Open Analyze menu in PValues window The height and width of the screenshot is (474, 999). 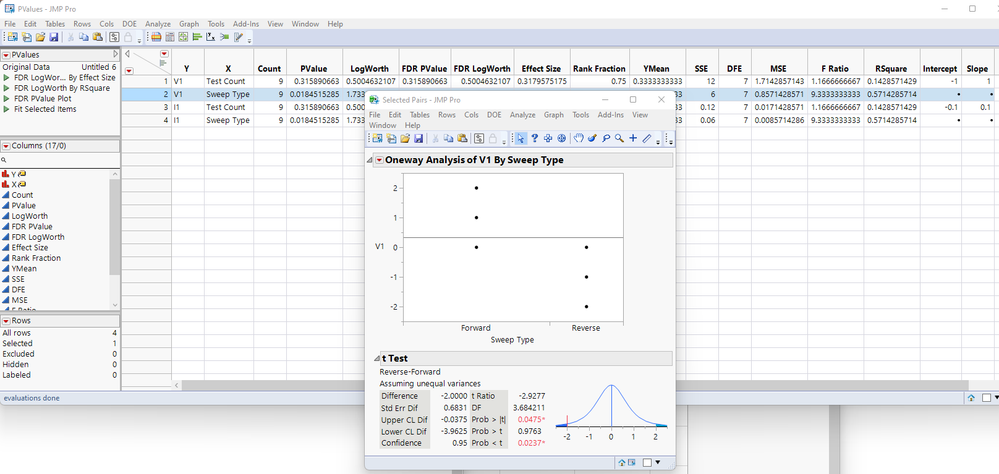click(x=158, y=24)
